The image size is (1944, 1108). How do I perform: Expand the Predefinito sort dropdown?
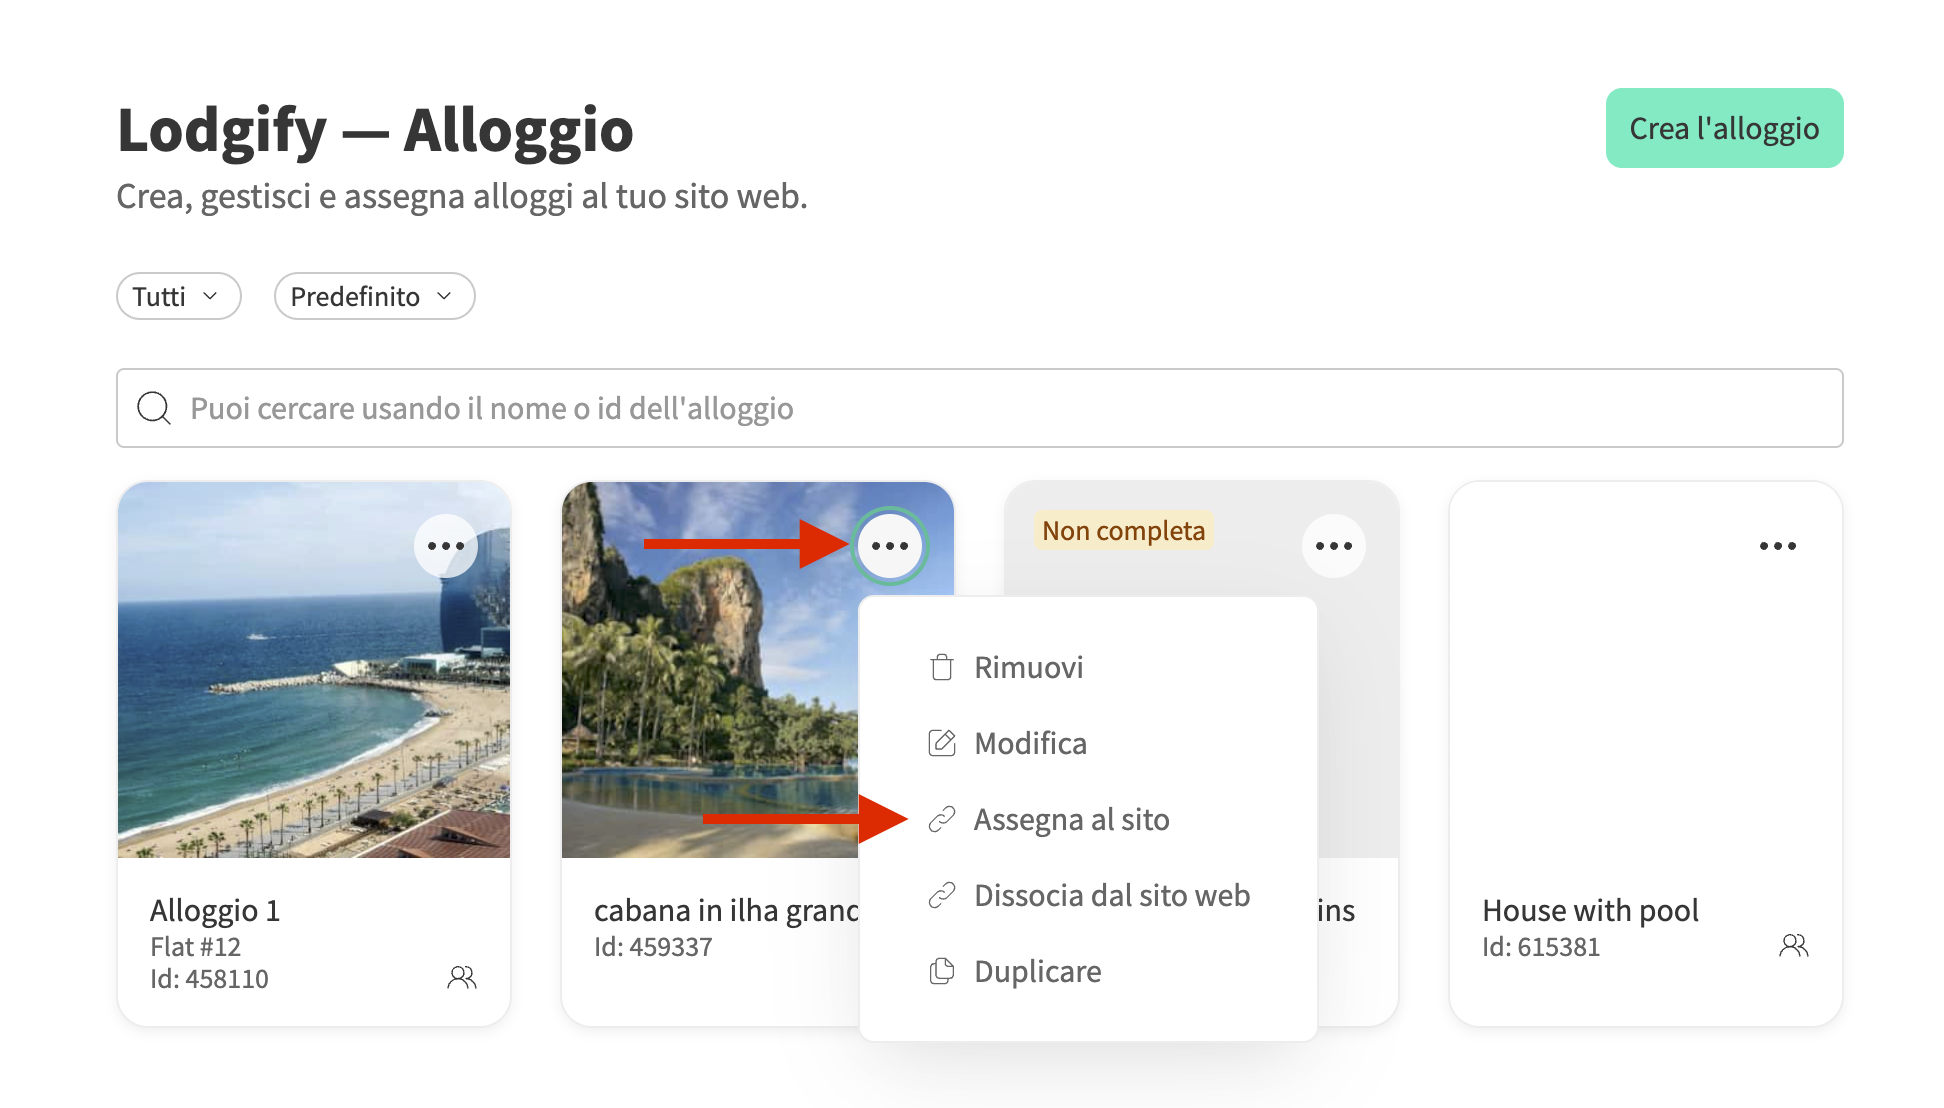tap(374, 296)
